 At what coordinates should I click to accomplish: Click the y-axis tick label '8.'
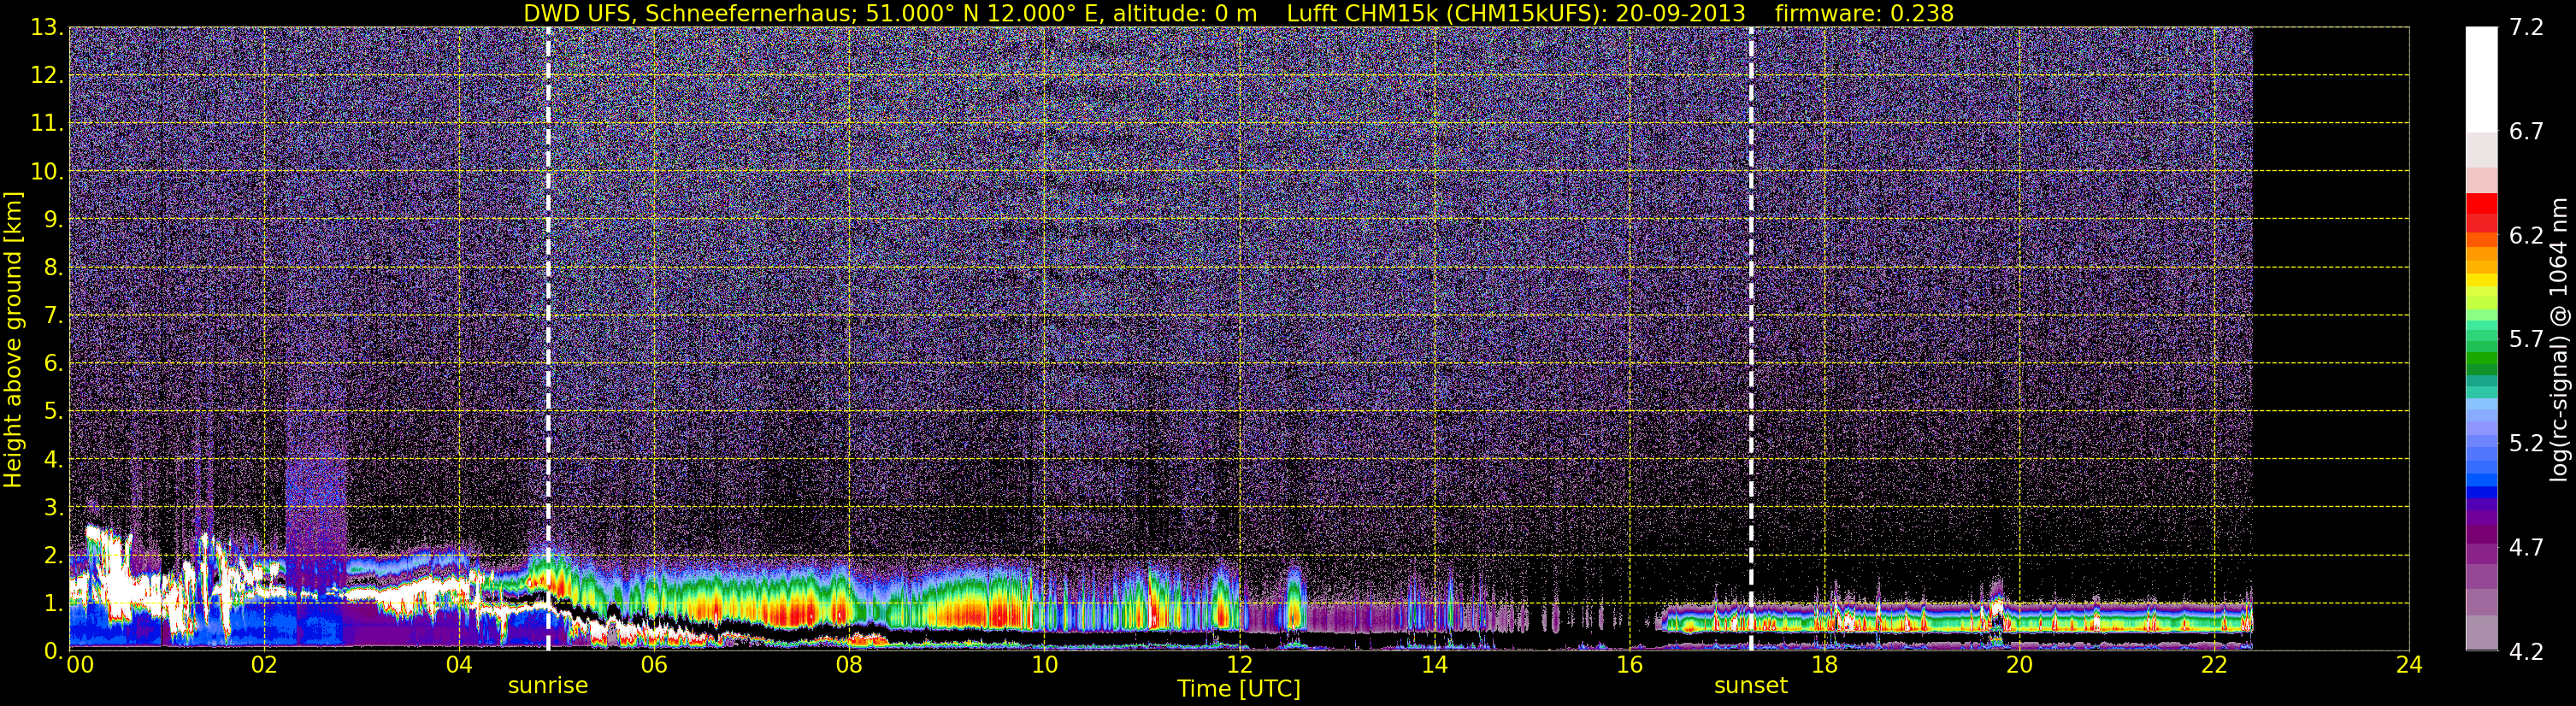(52, 268)
